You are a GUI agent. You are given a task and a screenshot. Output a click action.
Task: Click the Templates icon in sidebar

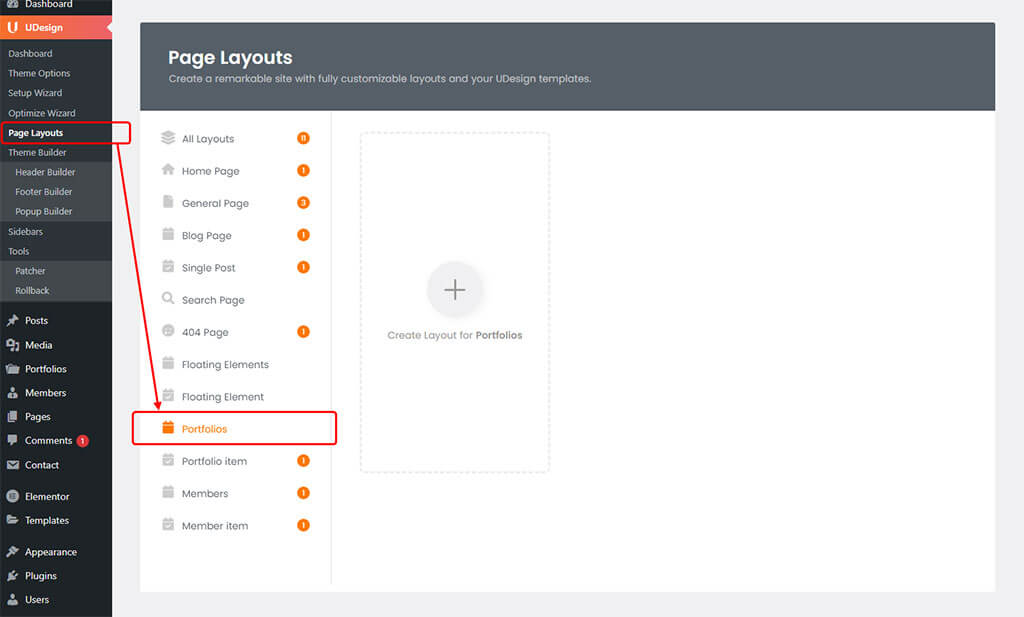(x=13, y=520)
